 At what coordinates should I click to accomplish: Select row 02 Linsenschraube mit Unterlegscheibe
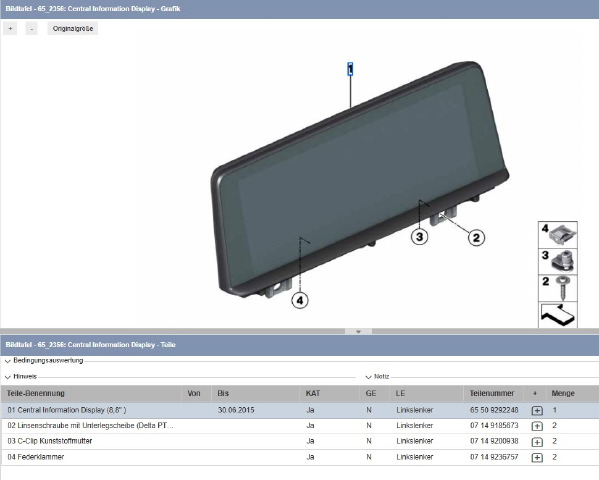300,426
